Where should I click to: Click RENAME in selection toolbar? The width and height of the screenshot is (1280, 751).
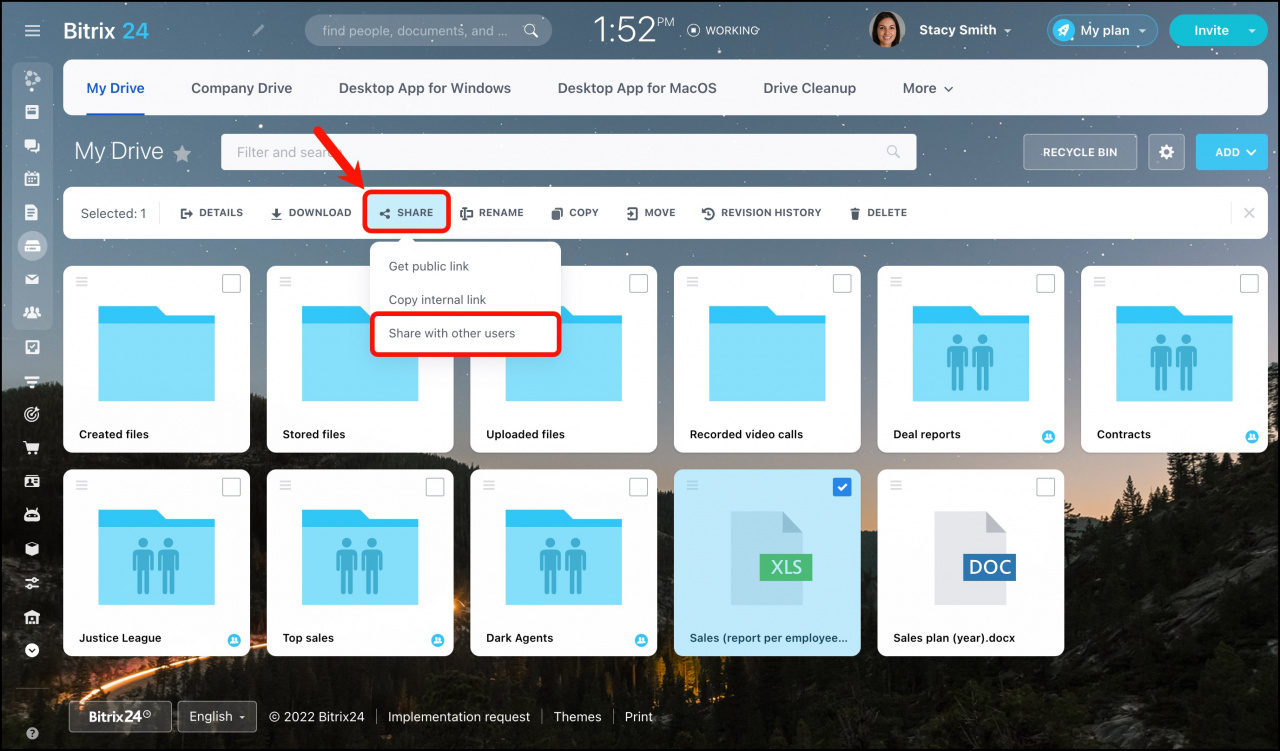point(492,213)
